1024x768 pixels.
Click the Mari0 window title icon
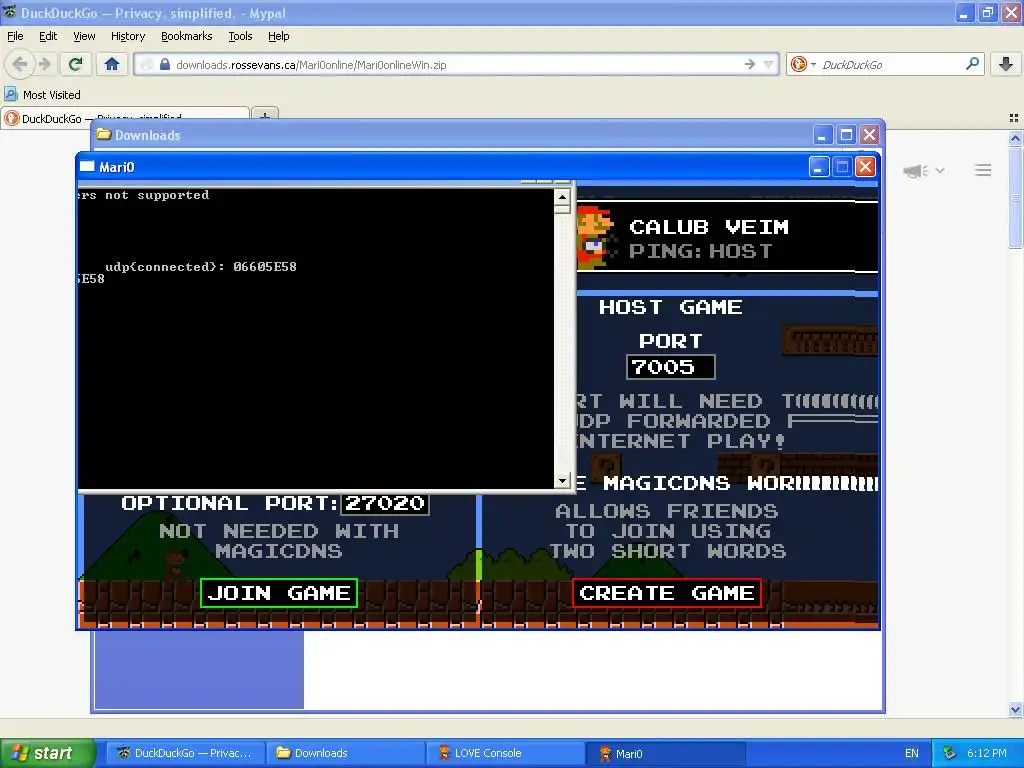click(87, 167)
